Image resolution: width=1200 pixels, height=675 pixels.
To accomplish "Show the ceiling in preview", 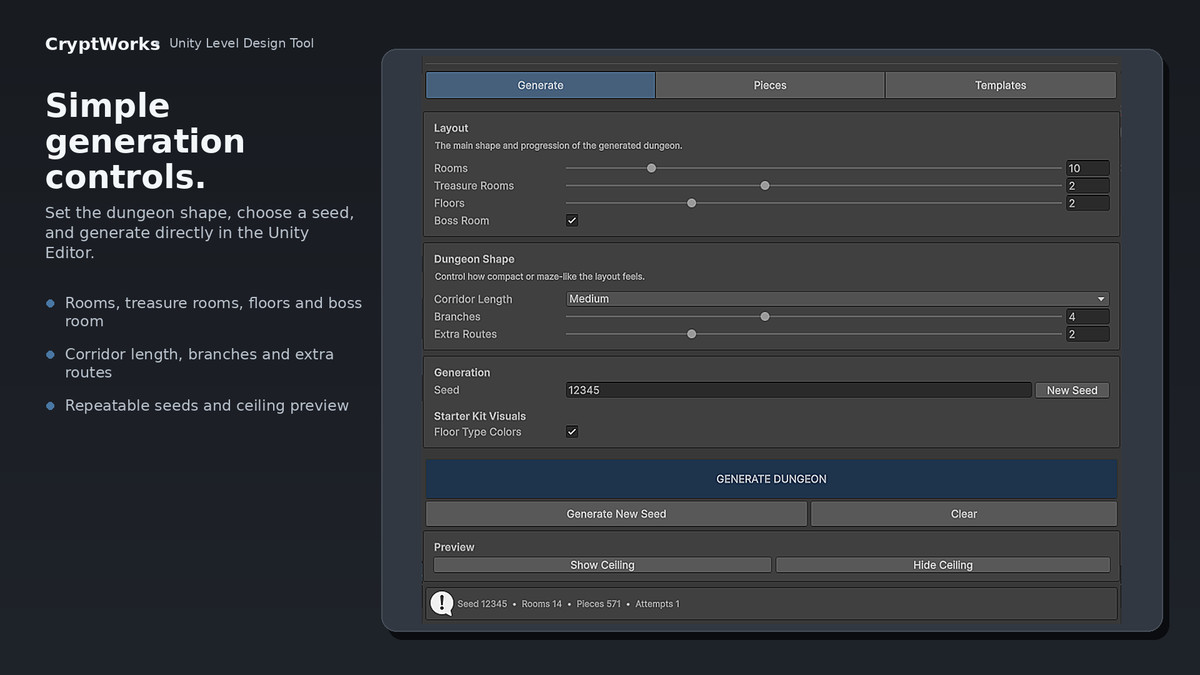I will coord(603,565).
